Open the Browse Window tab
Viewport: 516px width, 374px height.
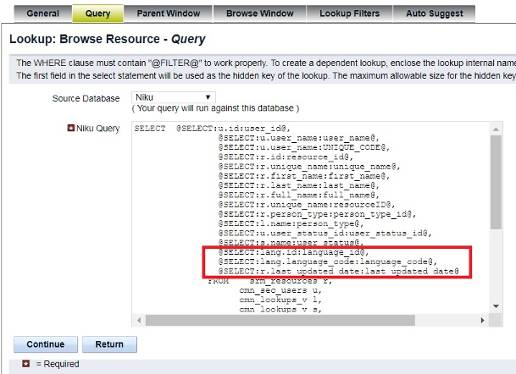260,14
